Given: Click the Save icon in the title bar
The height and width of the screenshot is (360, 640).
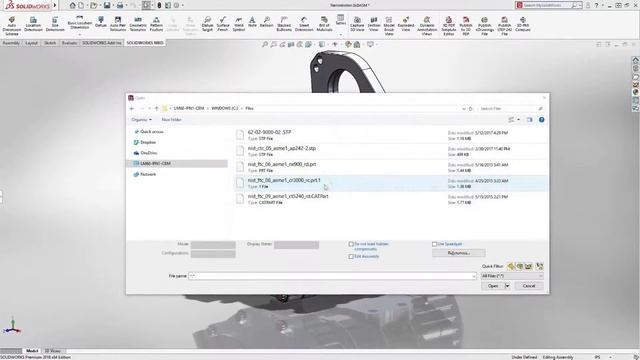Looking at the screenshot, I should pyautogui.click(x=107, y=5).
